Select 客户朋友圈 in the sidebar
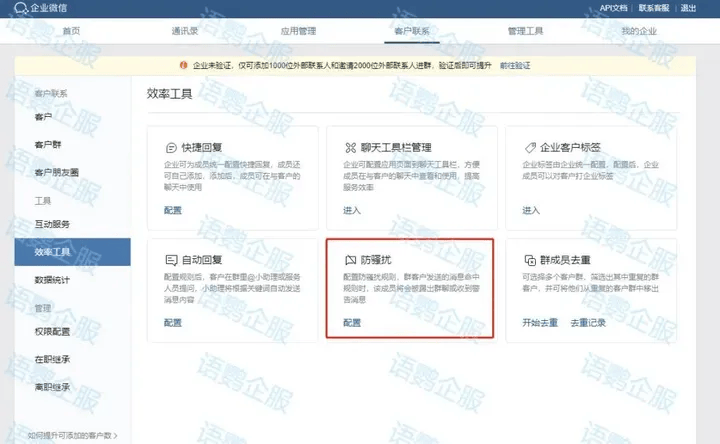This screenshot has width=720, height=444. pyautogui.click(x=56, y=172)
